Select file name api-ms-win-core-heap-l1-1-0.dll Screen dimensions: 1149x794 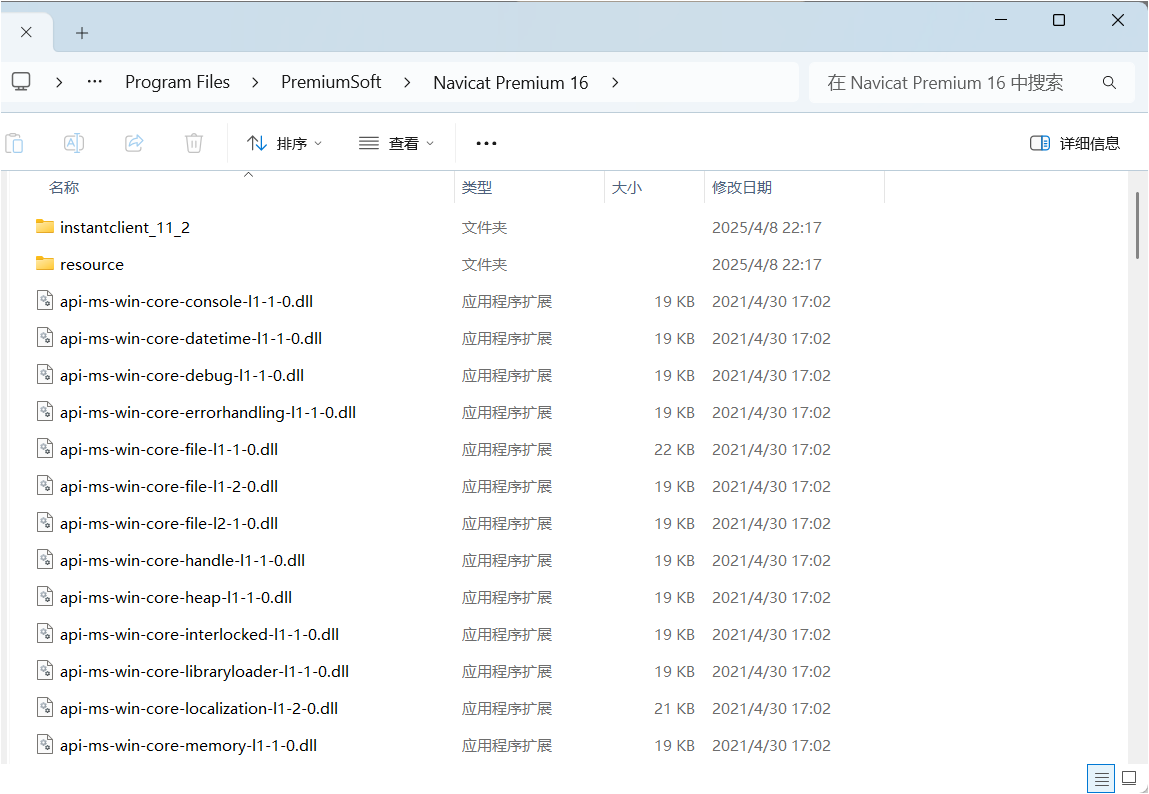[176, 598]
